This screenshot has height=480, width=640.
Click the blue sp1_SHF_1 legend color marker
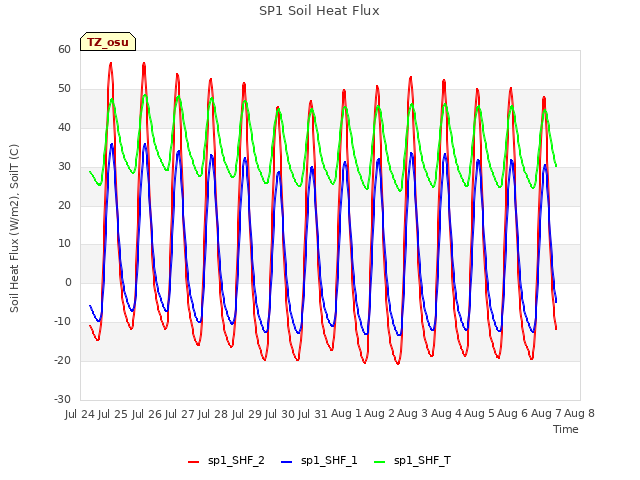pyautogui.click(x=287, y=462)
